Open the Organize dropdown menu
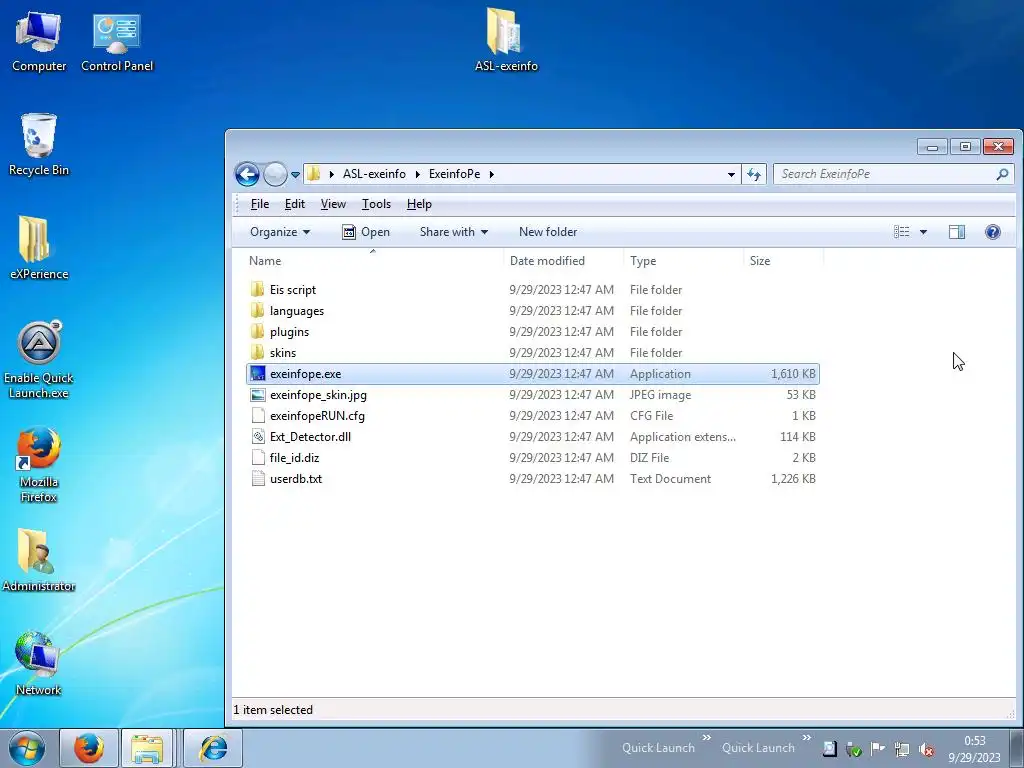 pyautogui.click(x=280, y=232)
